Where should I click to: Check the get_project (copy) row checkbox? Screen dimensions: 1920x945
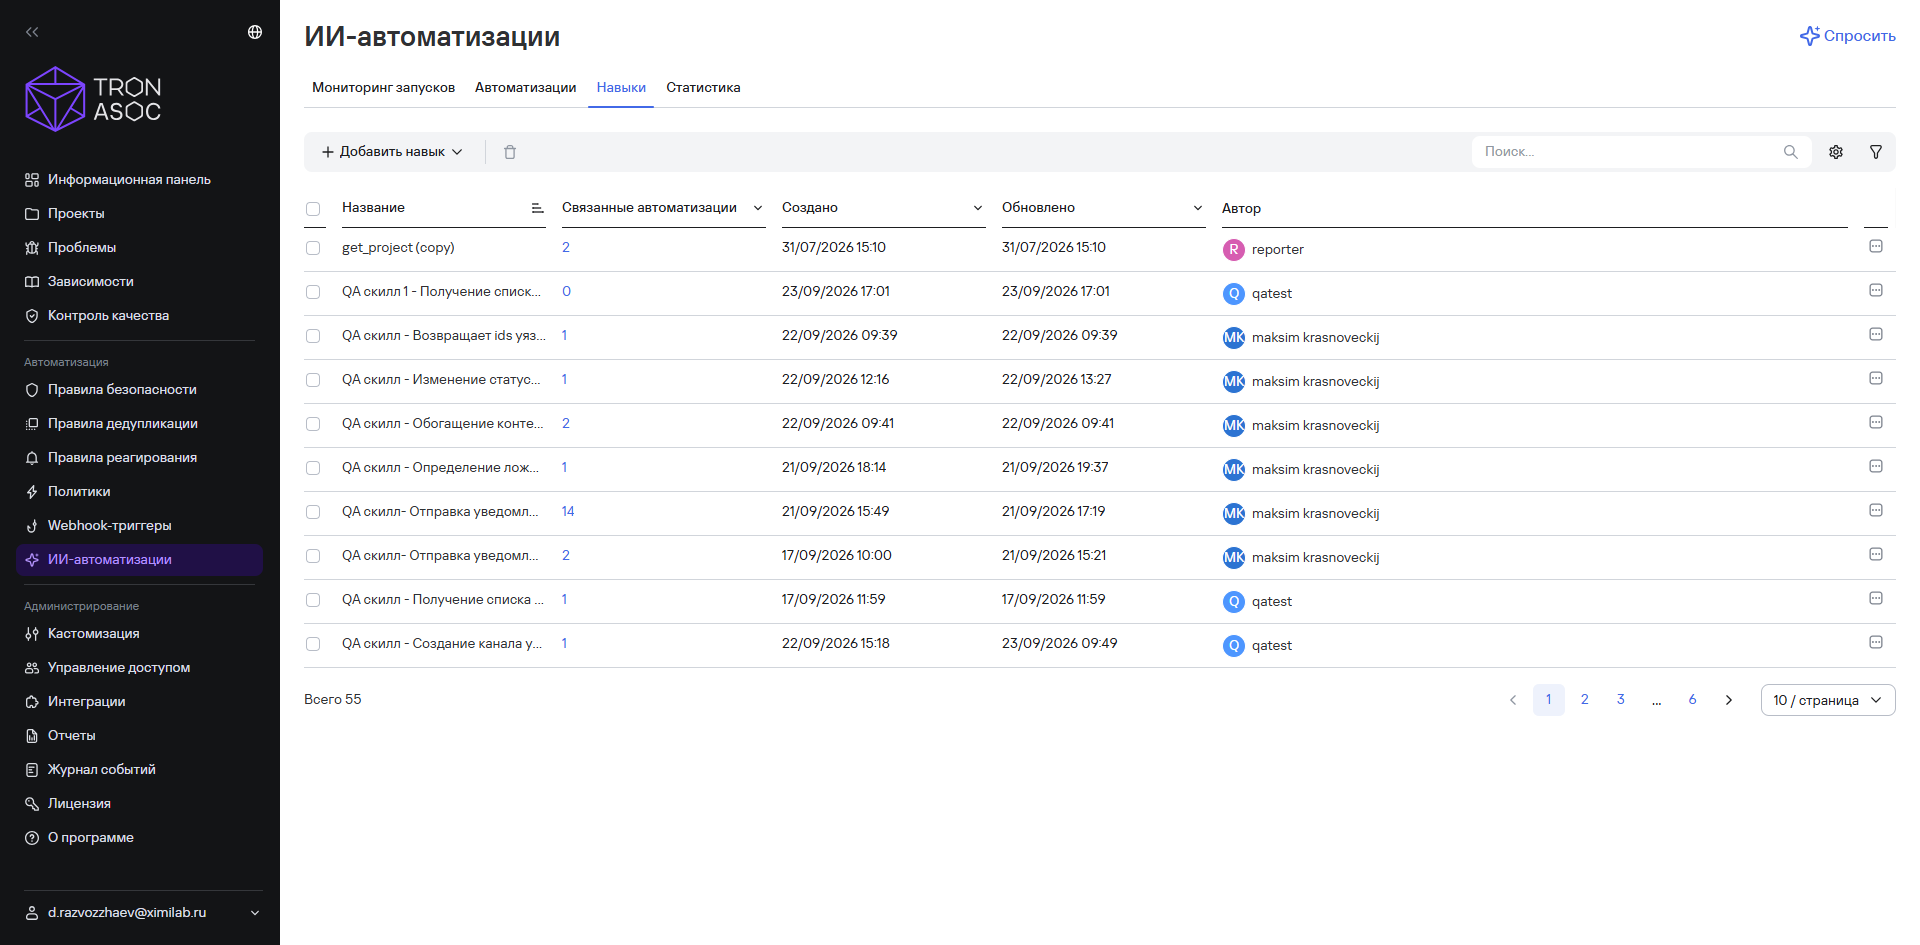[313, 248]
